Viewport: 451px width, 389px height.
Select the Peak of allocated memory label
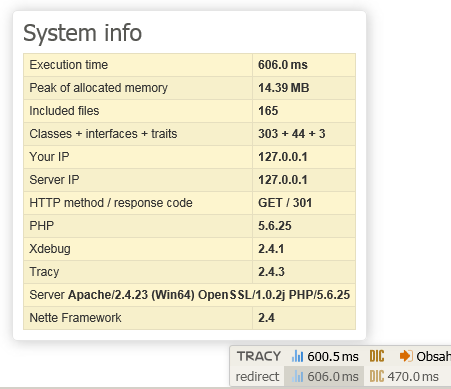[x=98, y=88]
